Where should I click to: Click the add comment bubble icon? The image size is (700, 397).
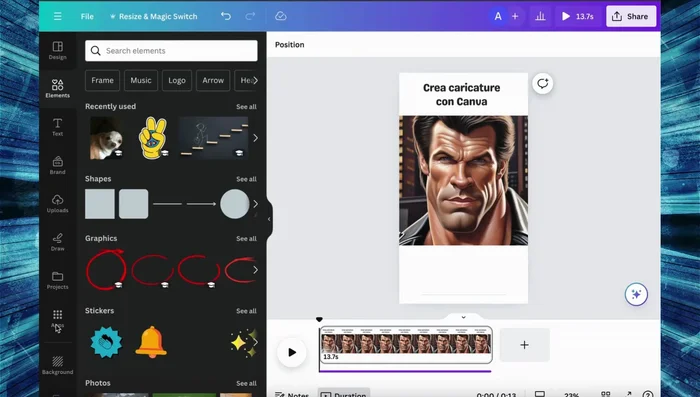pos(542,84)
